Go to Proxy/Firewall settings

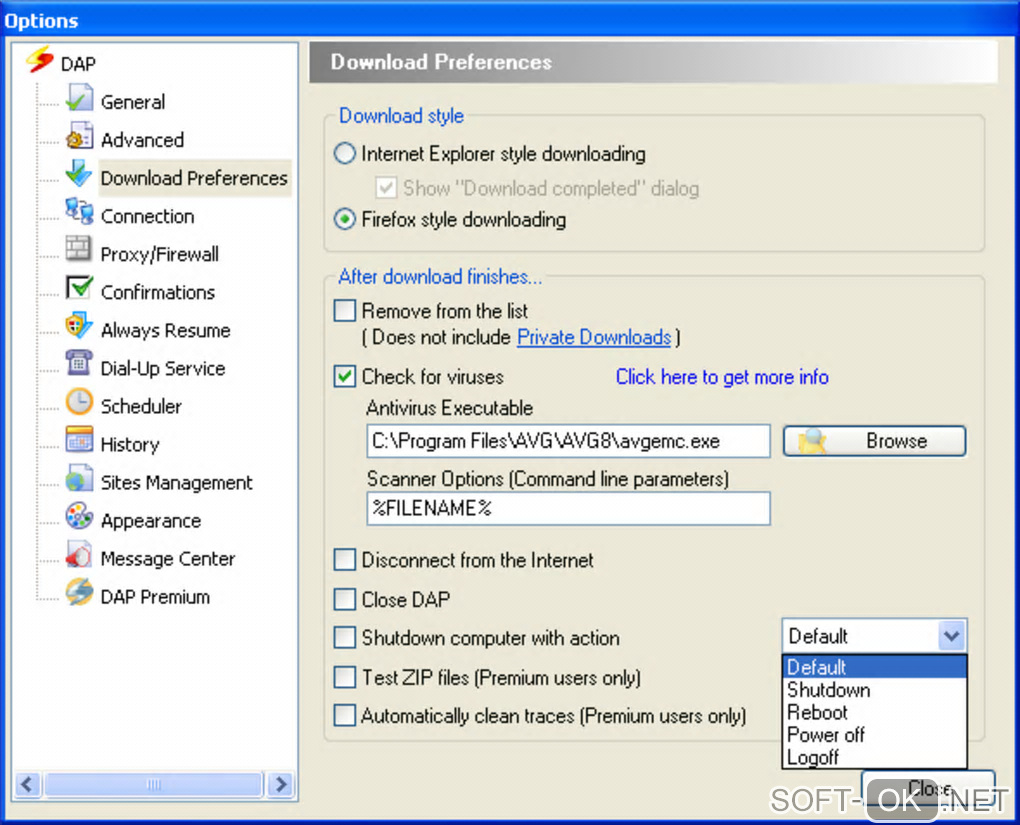tap(159, 254)
